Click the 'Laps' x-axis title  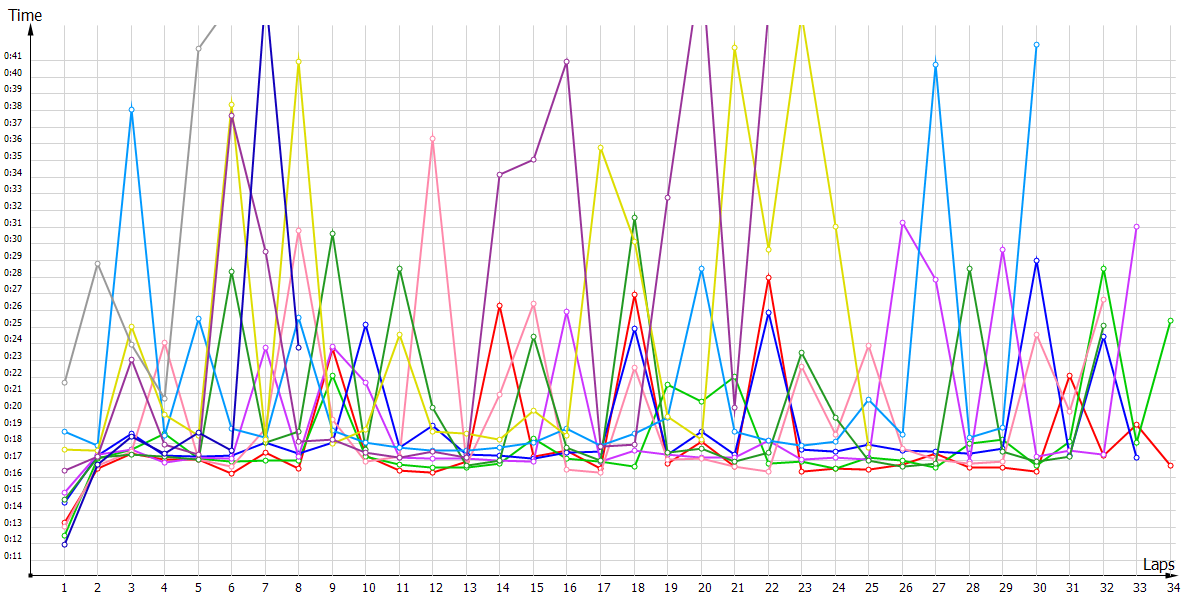coord(1158,565)
